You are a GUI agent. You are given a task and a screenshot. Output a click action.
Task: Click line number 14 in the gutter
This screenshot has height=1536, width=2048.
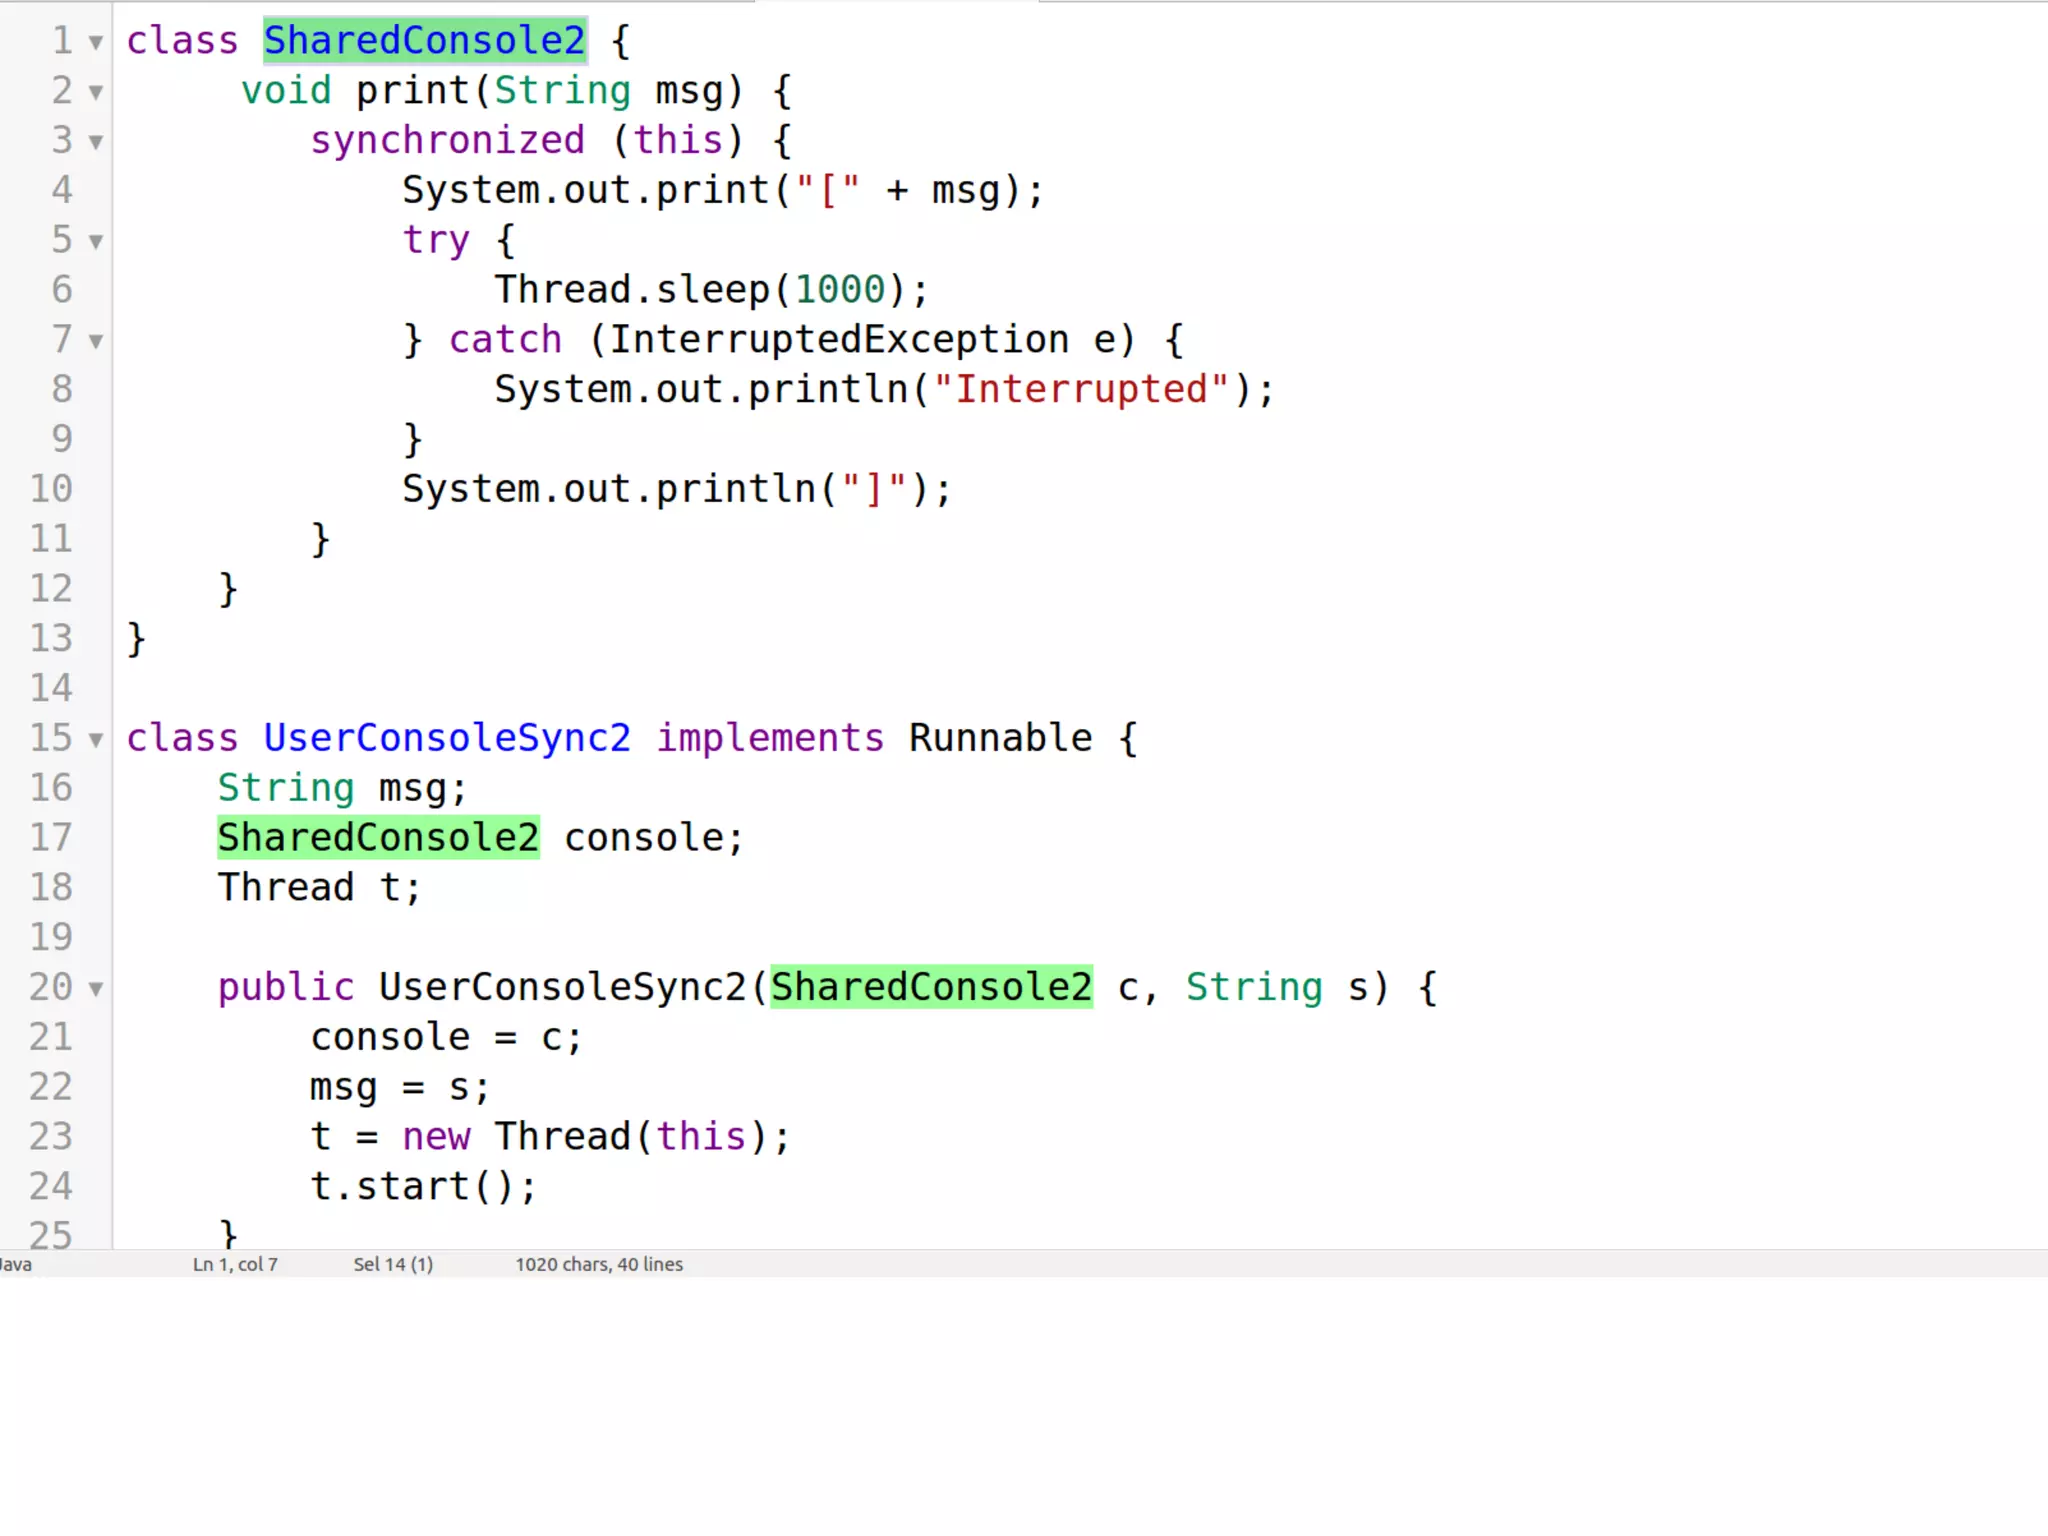click(x=51, y=688)
